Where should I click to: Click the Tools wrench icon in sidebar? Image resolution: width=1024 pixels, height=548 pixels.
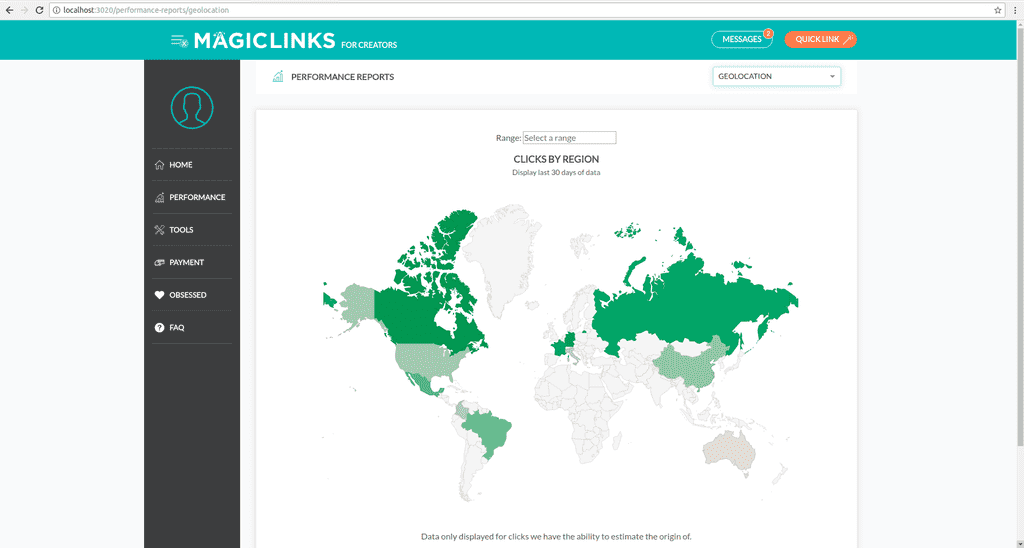coord(159,230)
